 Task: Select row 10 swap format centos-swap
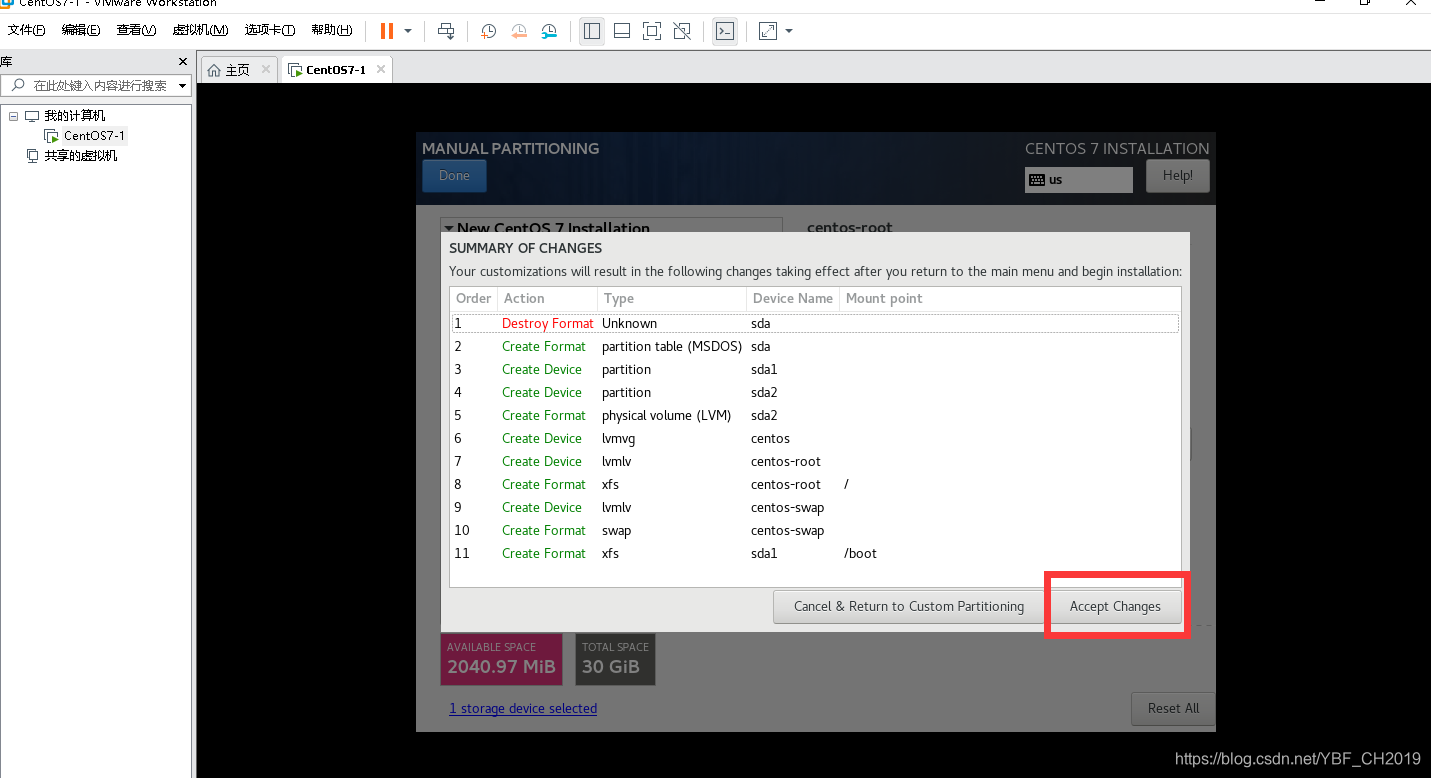(815, 530)
